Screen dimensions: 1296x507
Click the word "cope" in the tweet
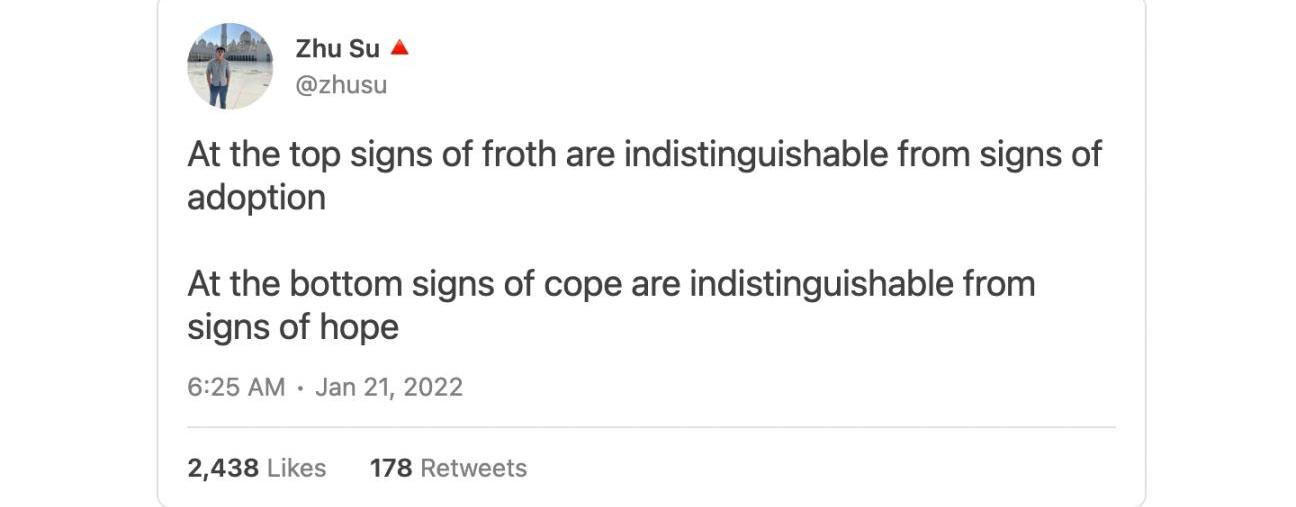583,285
